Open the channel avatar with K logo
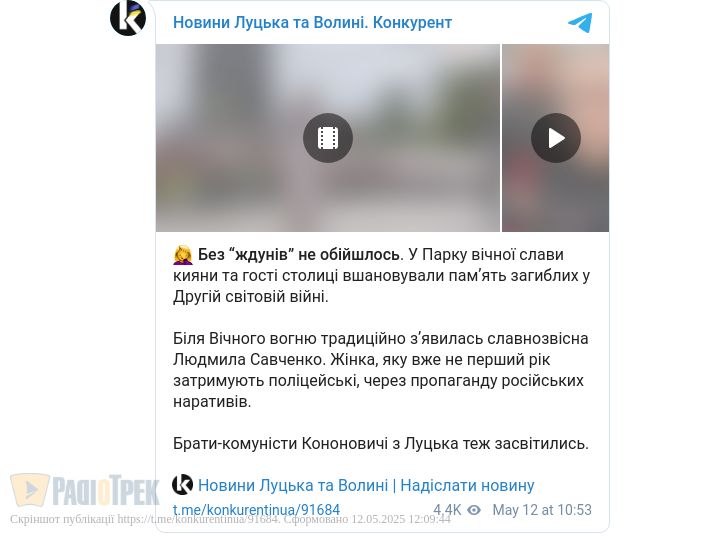The image size is (720, 537). click(x=128, y=18)
